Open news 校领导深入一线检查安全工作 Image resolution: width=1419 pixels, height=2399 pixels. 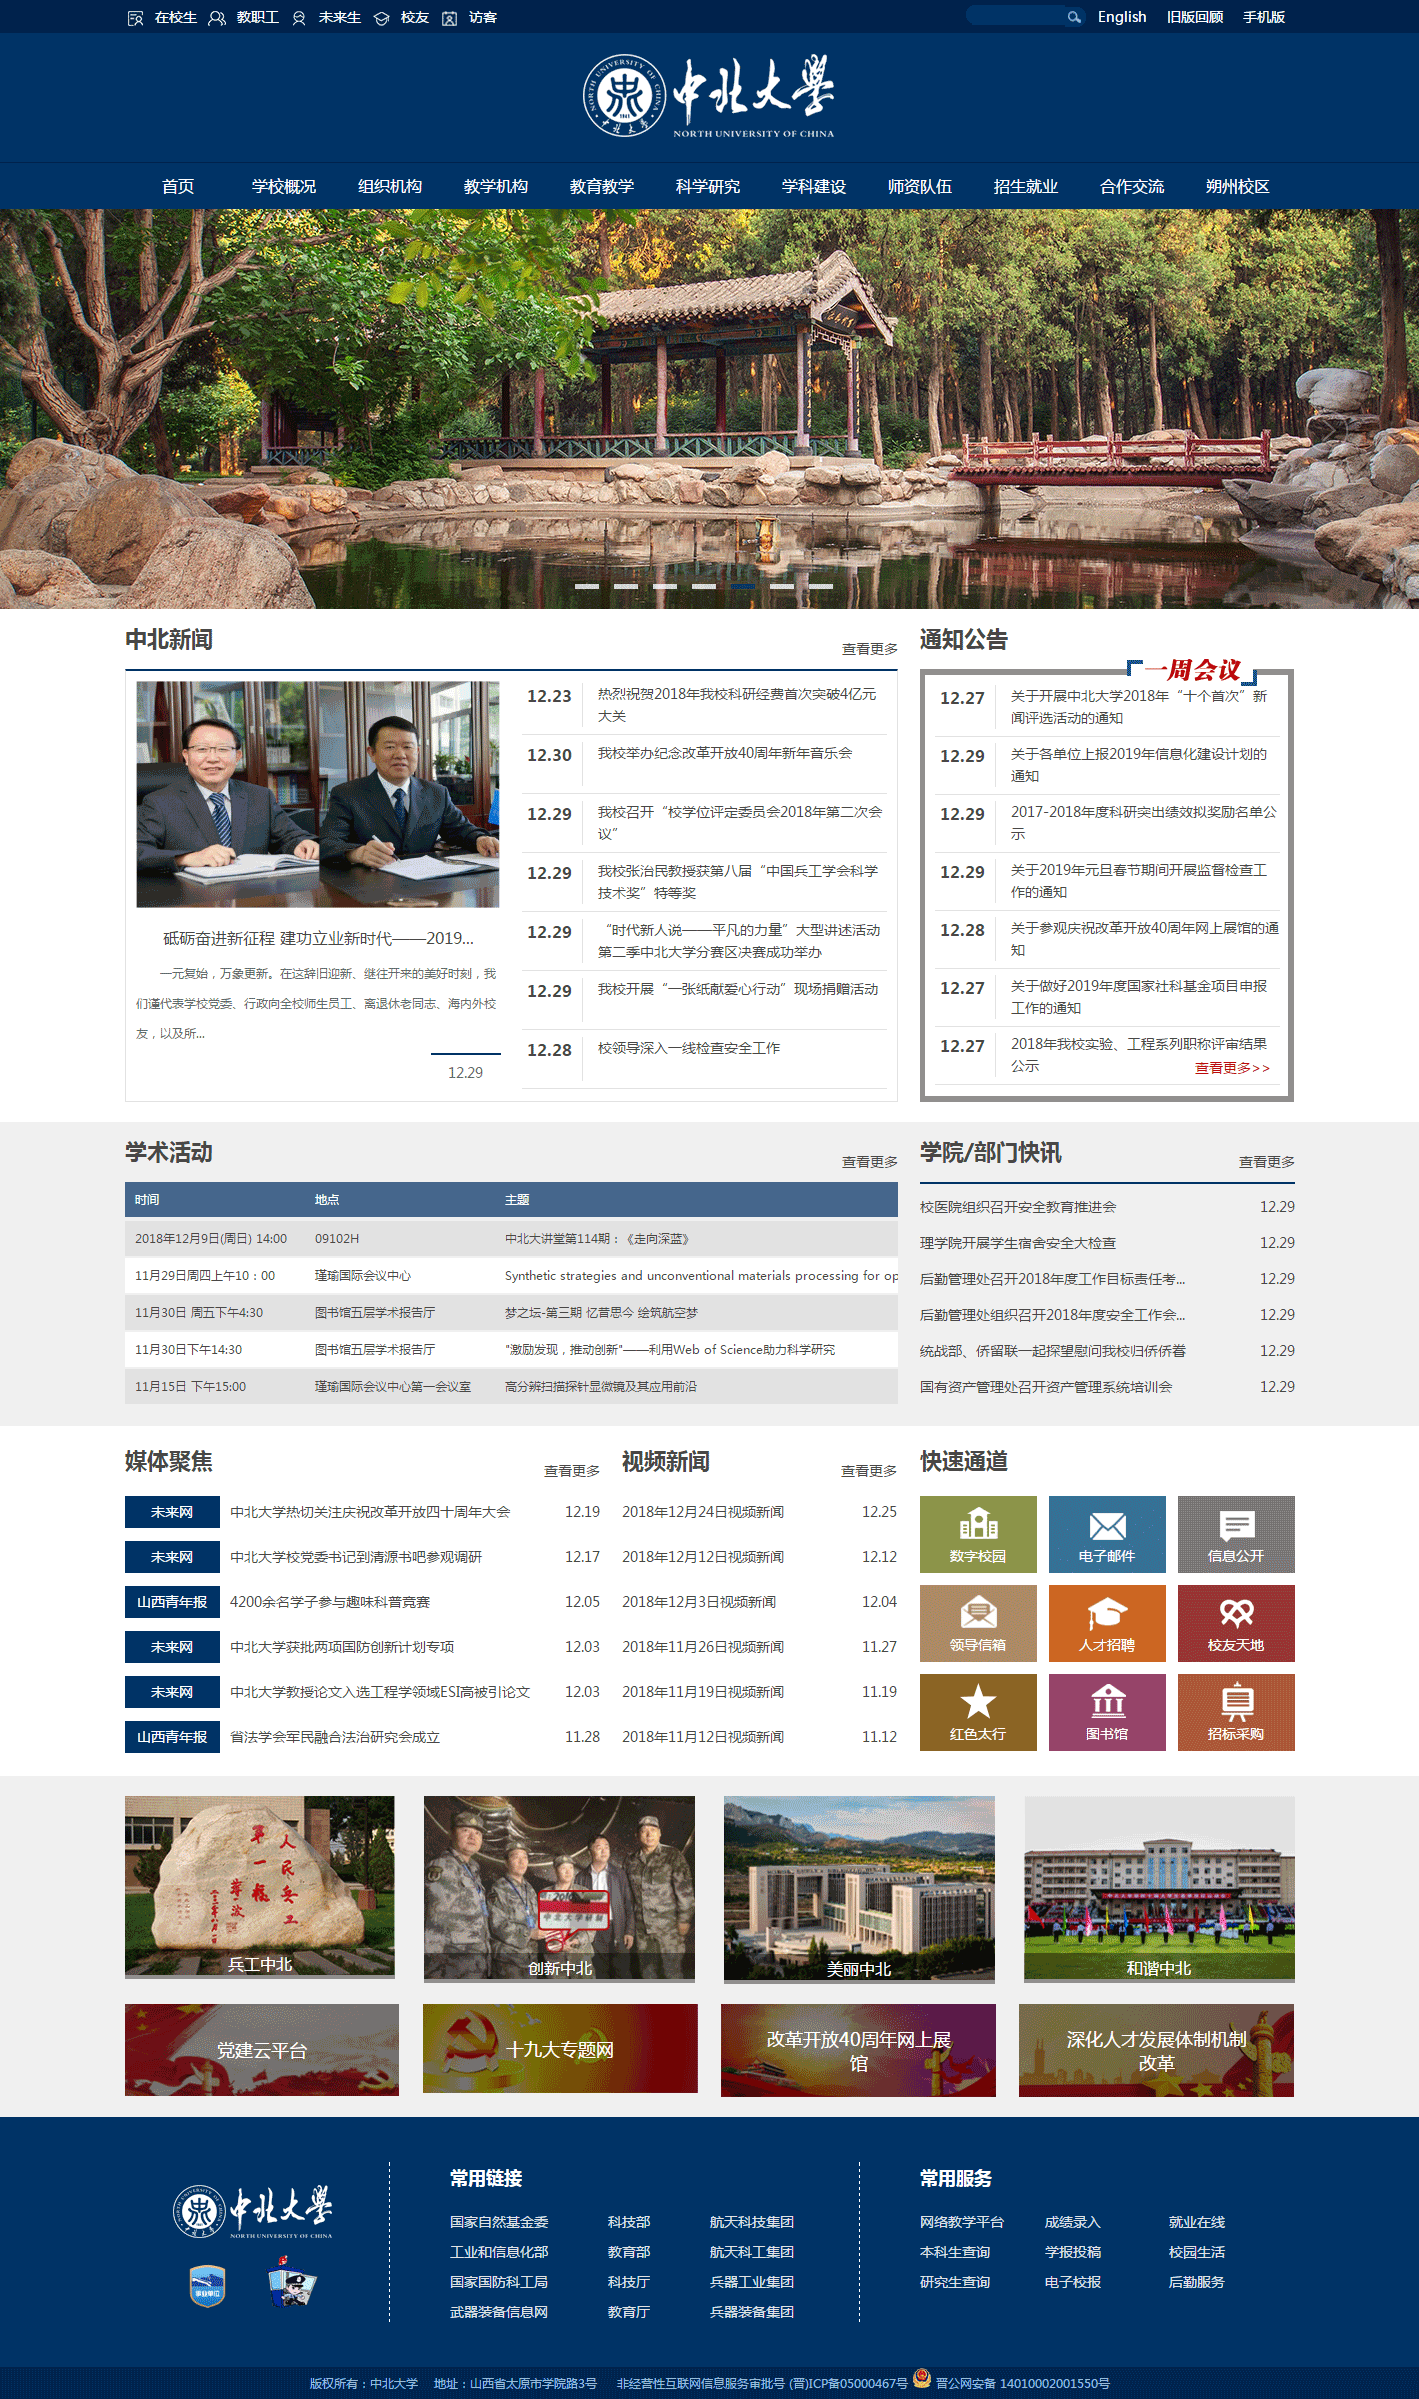point(689,1048)
